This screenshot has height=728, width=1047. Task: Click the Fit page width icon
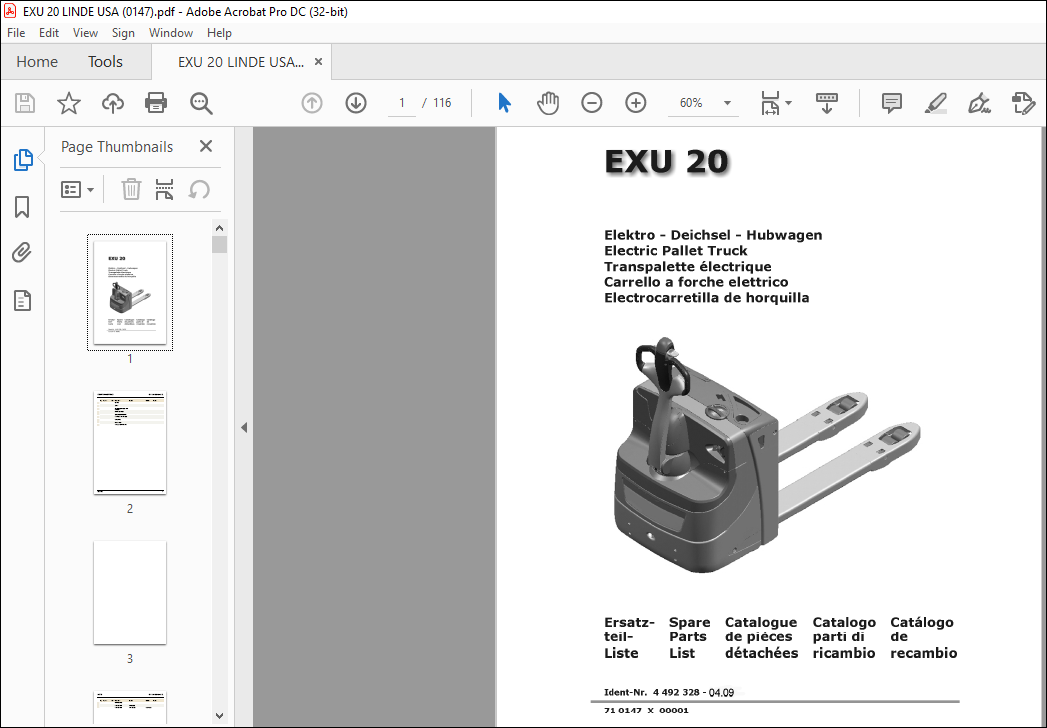(x=770, y=103)
